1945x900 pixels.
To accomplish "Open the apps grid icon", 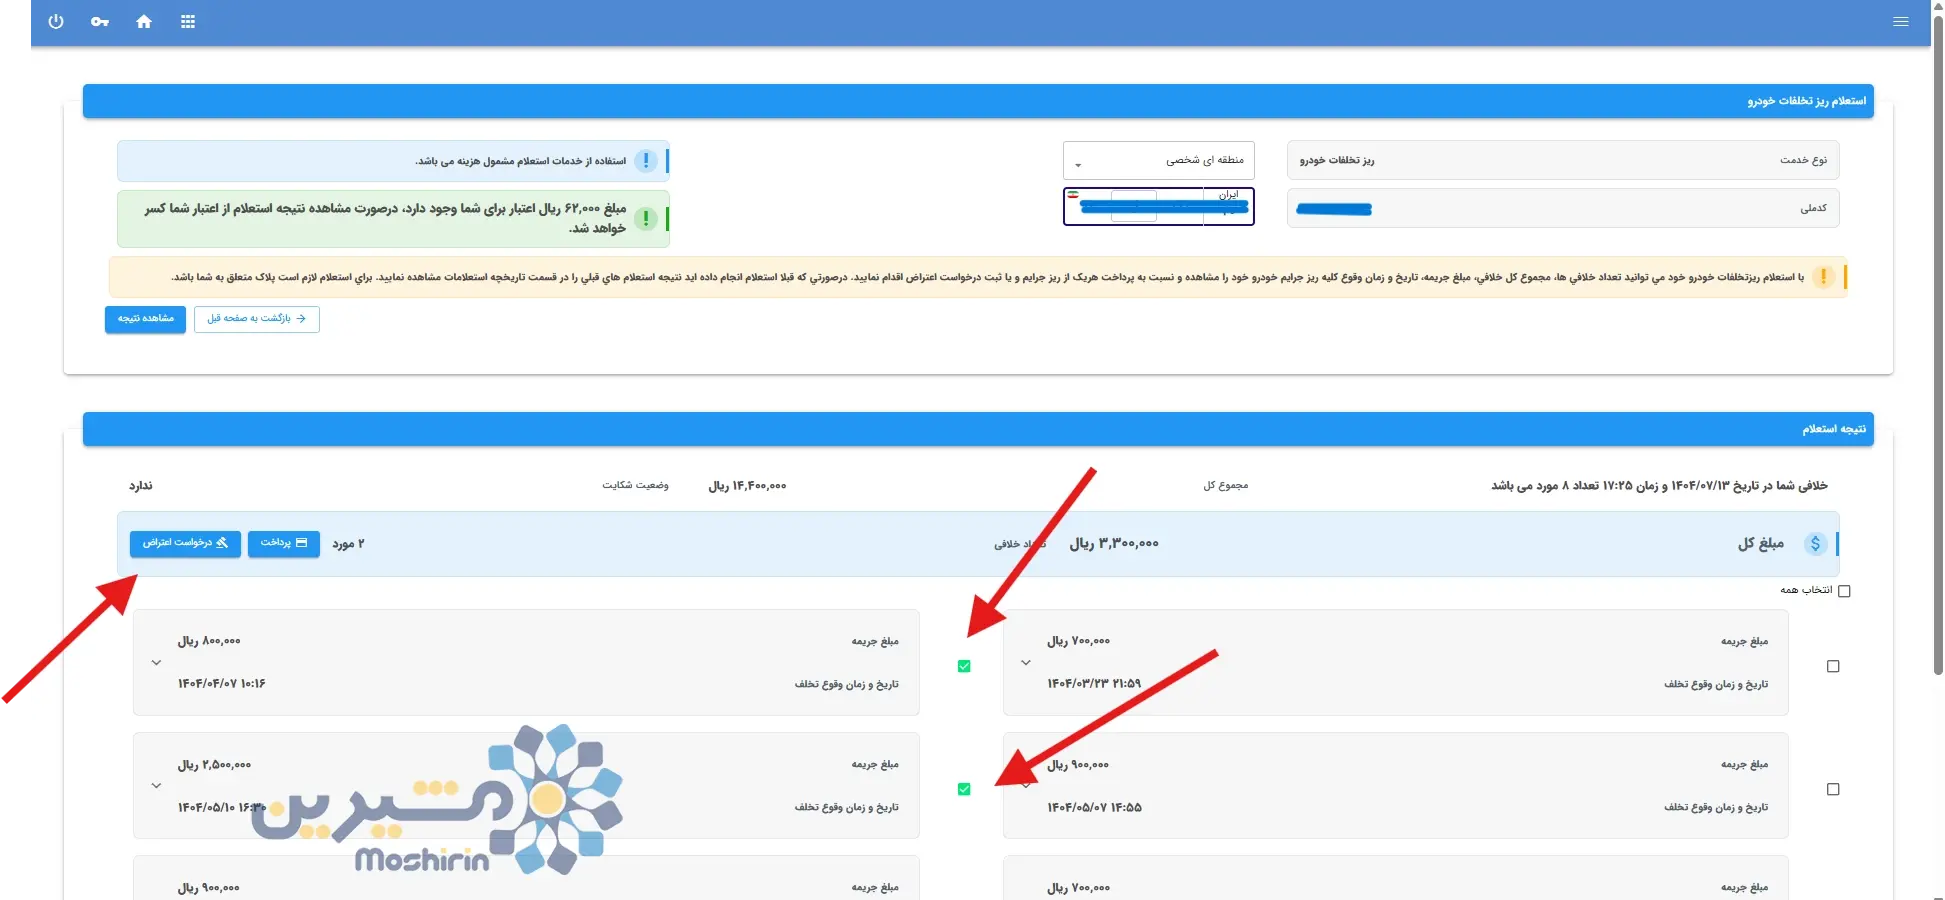I will tap(187, 21).
